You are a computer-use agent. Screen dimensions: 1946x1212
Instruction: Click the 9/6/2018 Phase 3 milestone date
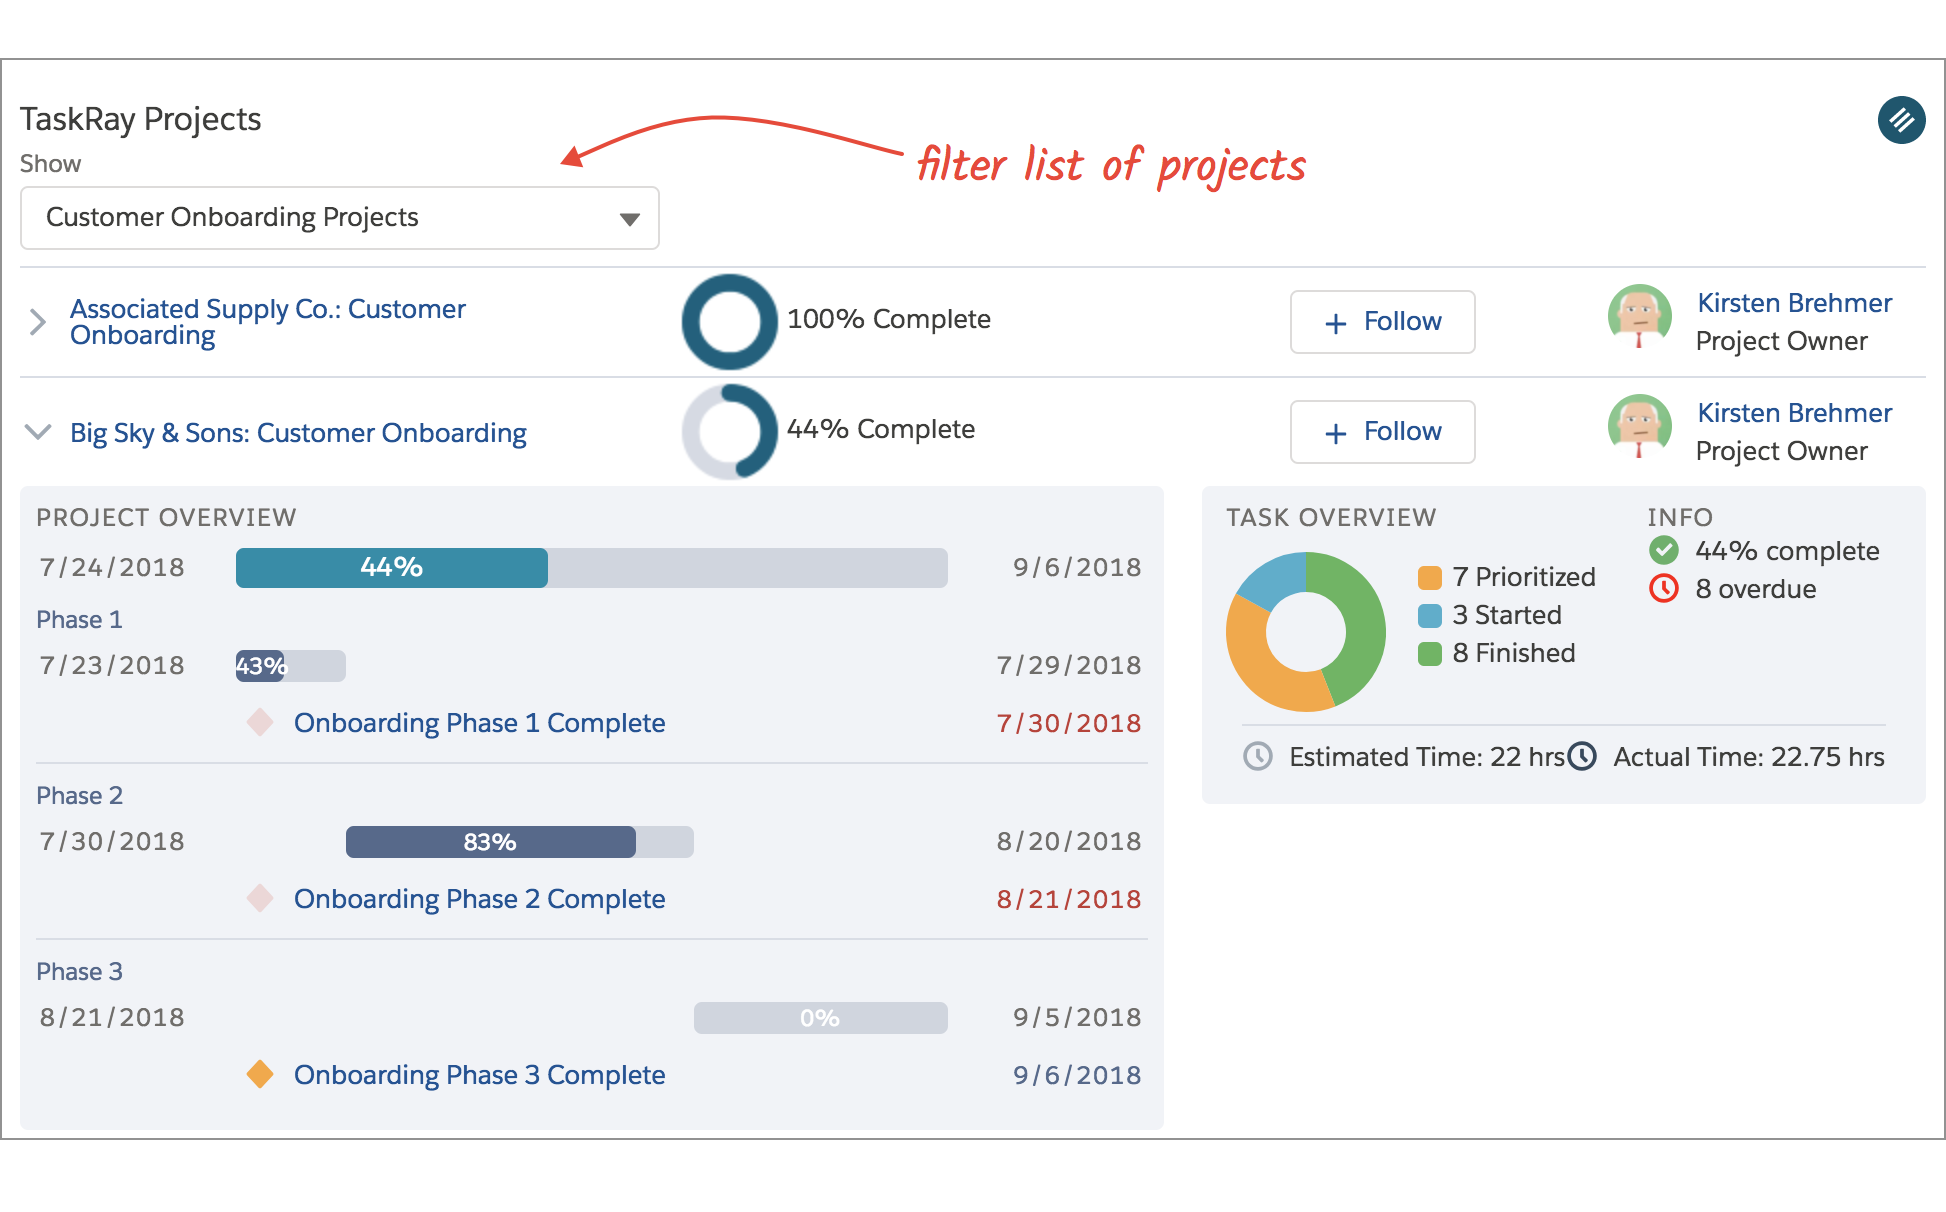1076,1075
